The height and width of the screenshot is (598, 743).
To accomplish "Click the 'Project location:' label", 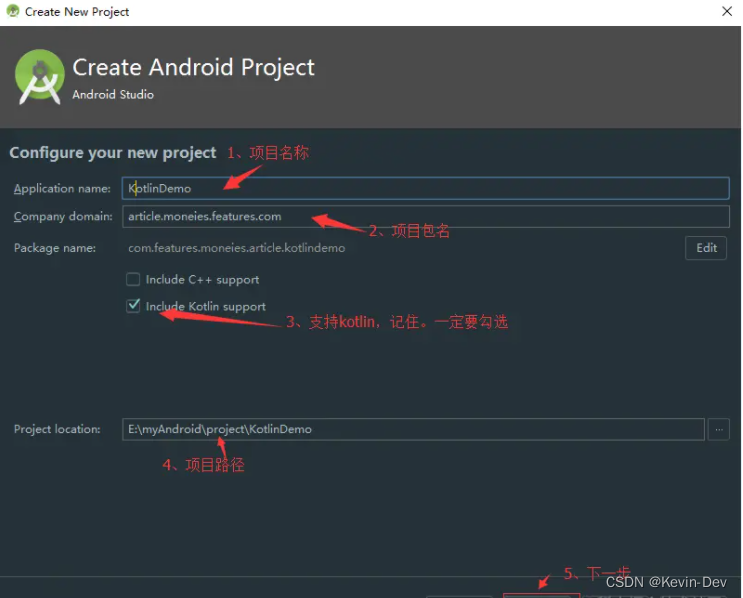I will tap(57, 429).
